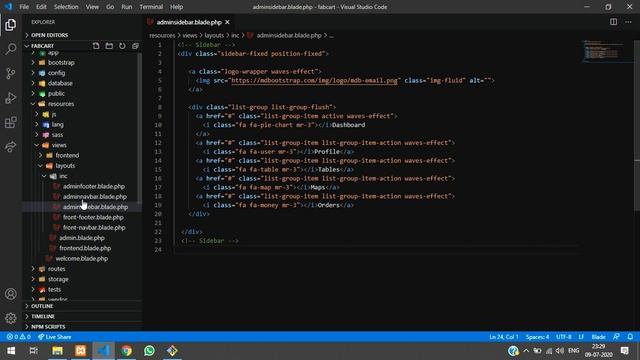Click Ln 24, Col 1 status item

coord(504,337)
